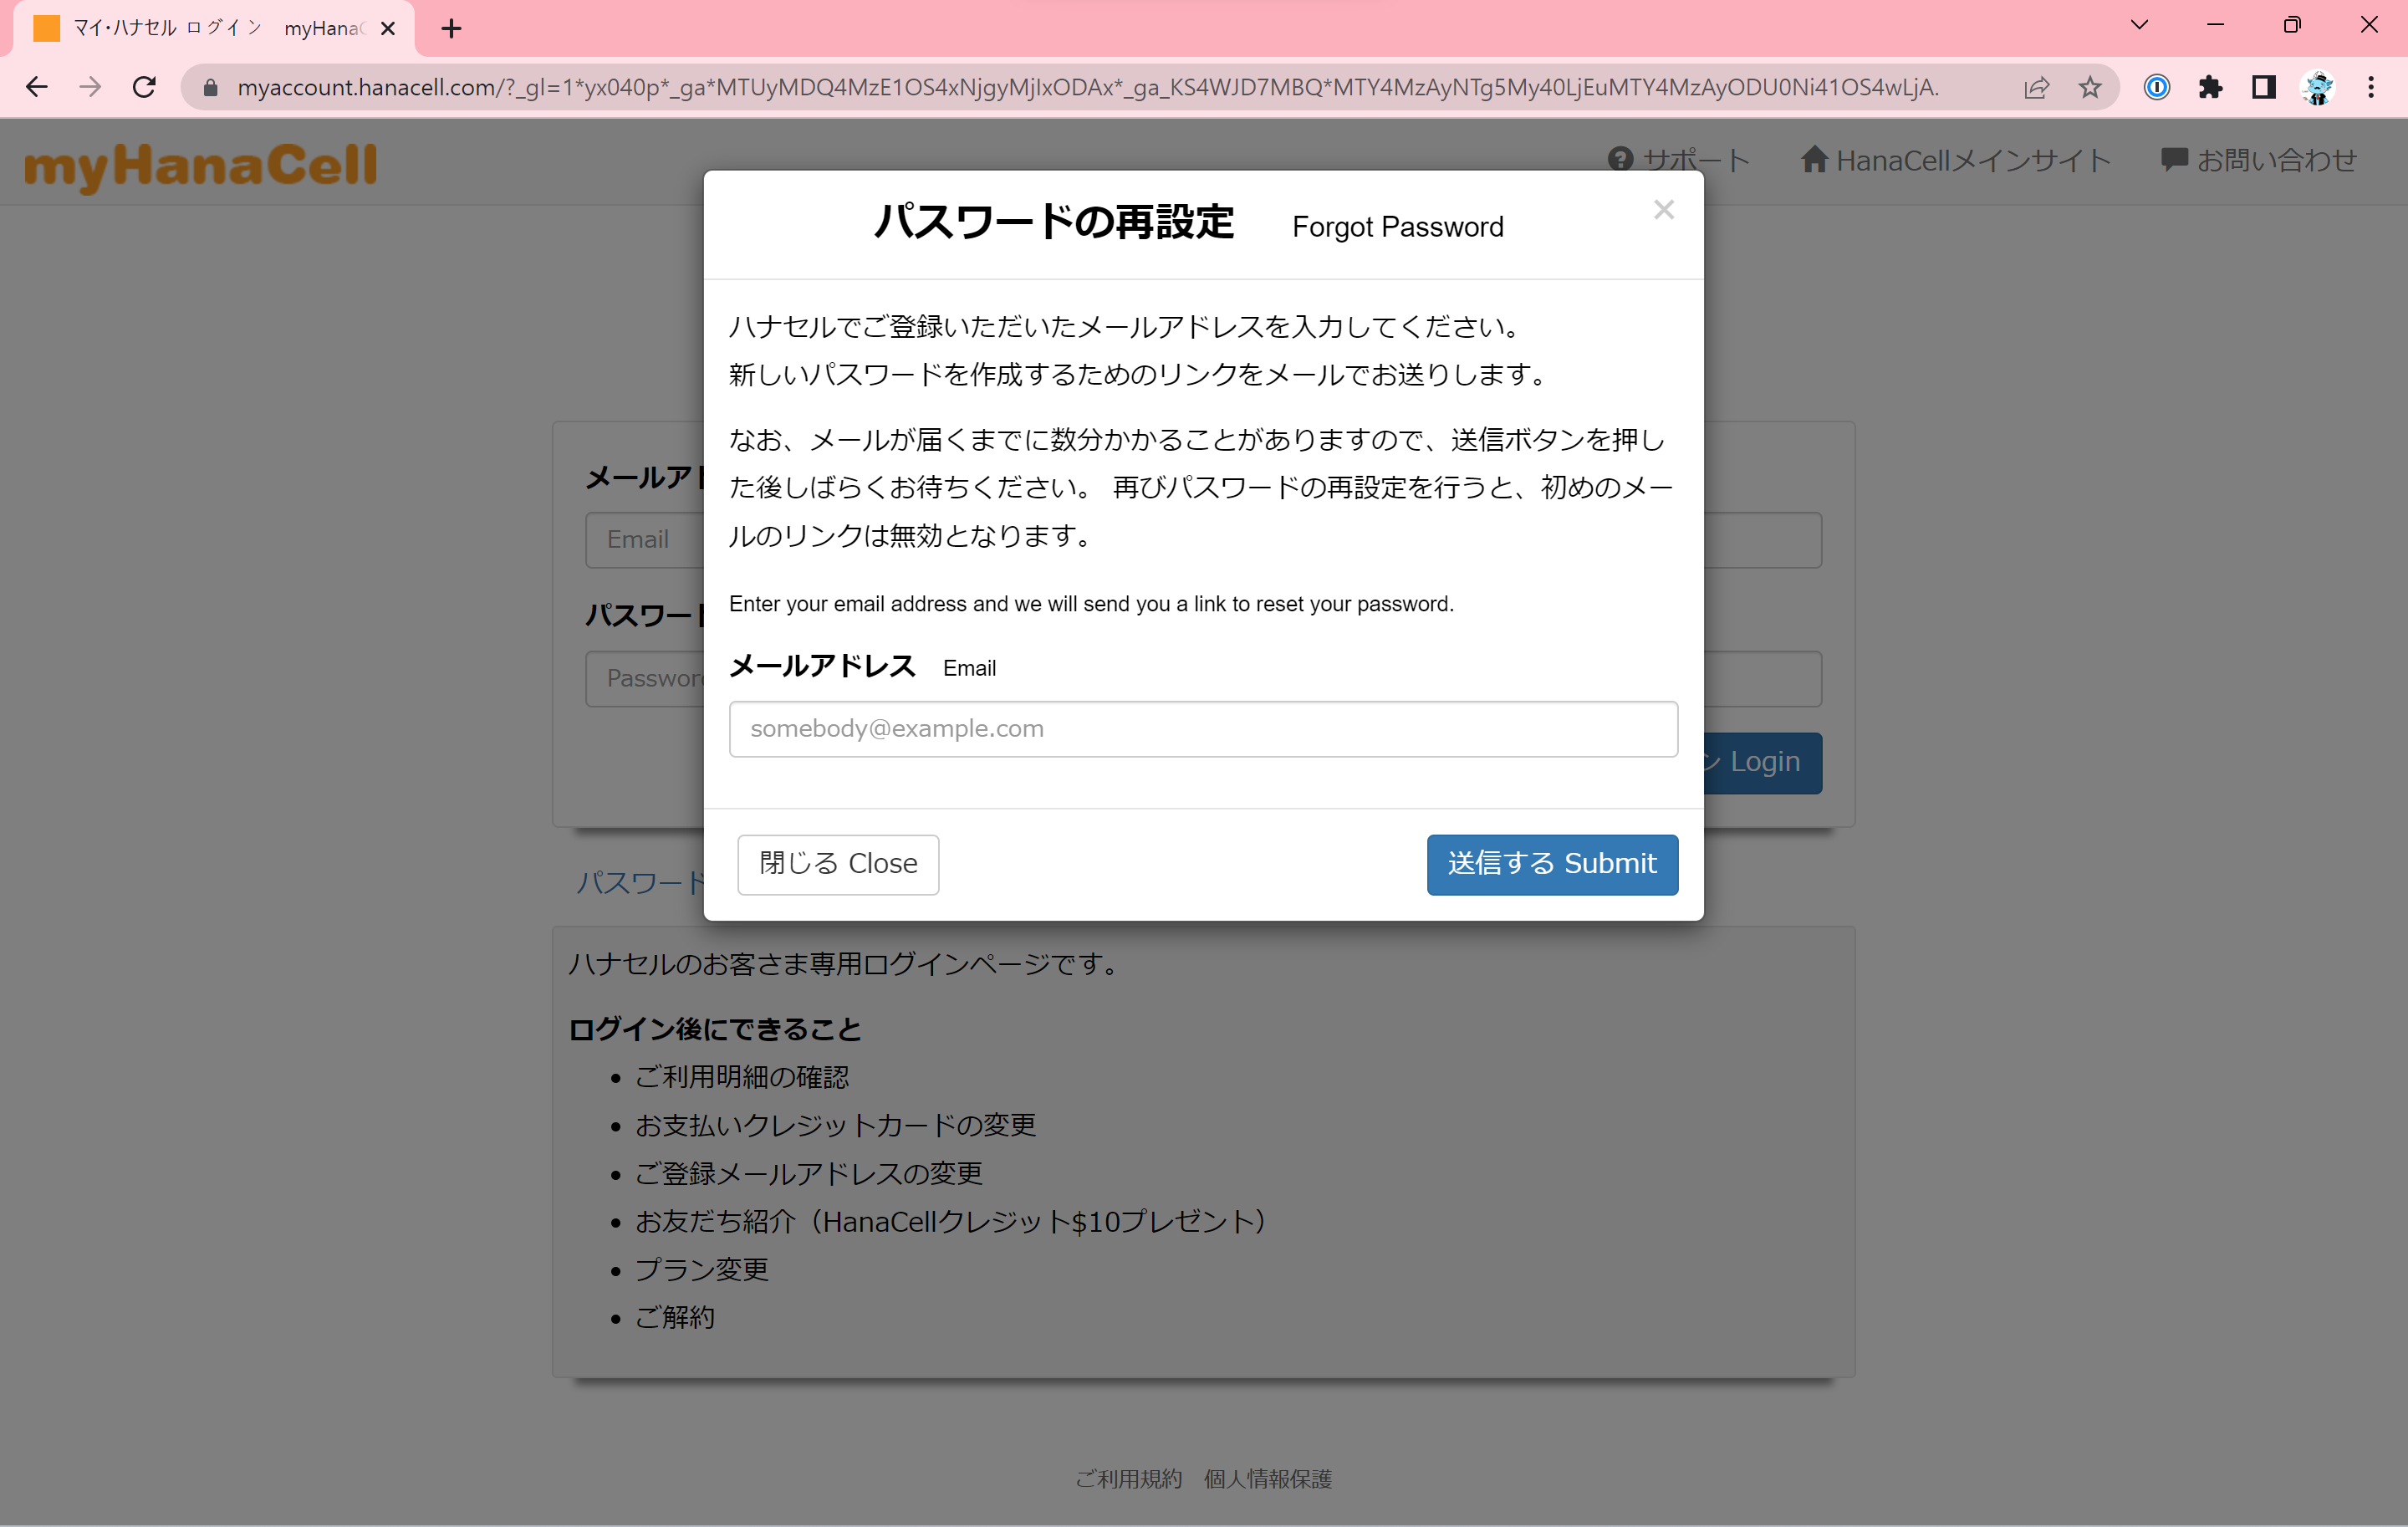The image size is (2408, 1527).
Task: Click the browser forward arrow
Action: [x=90, y=87]
